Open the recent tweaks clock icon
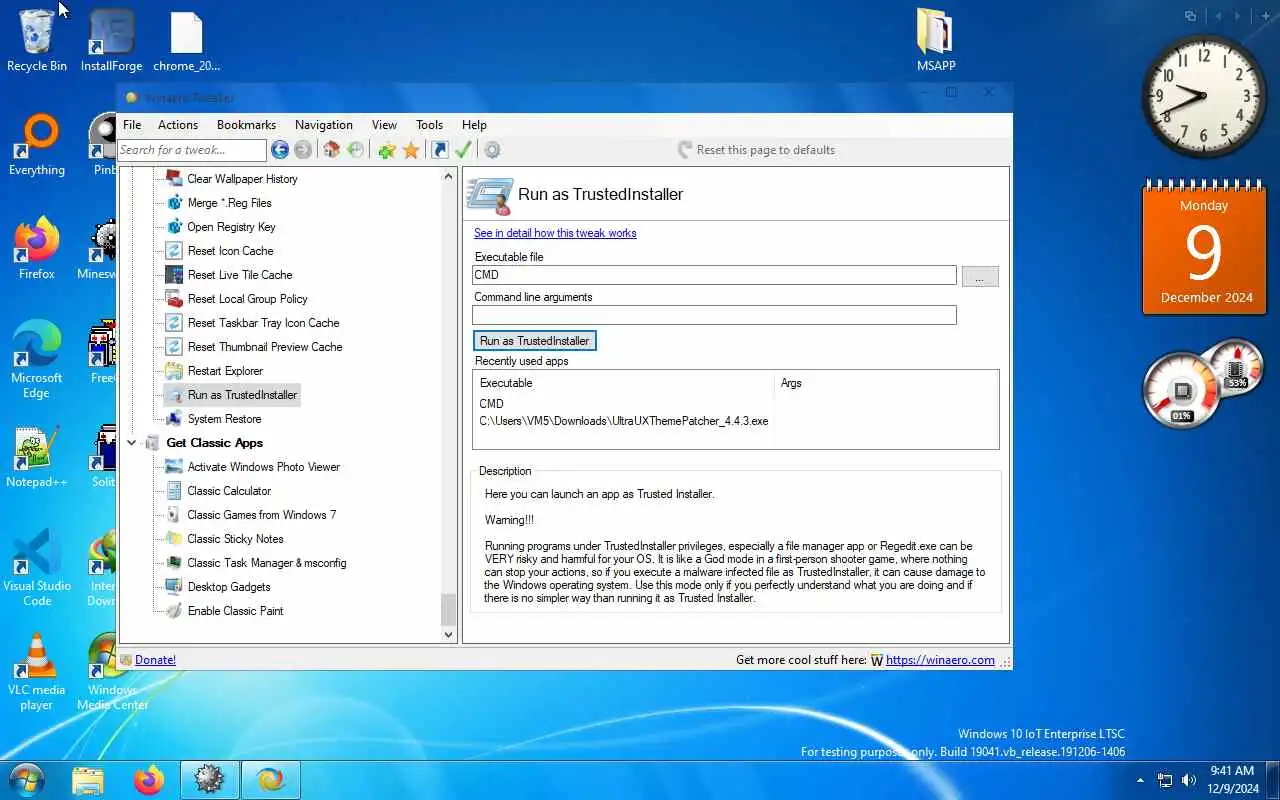Screen dimensions: 1280x800 pos(355,150)
